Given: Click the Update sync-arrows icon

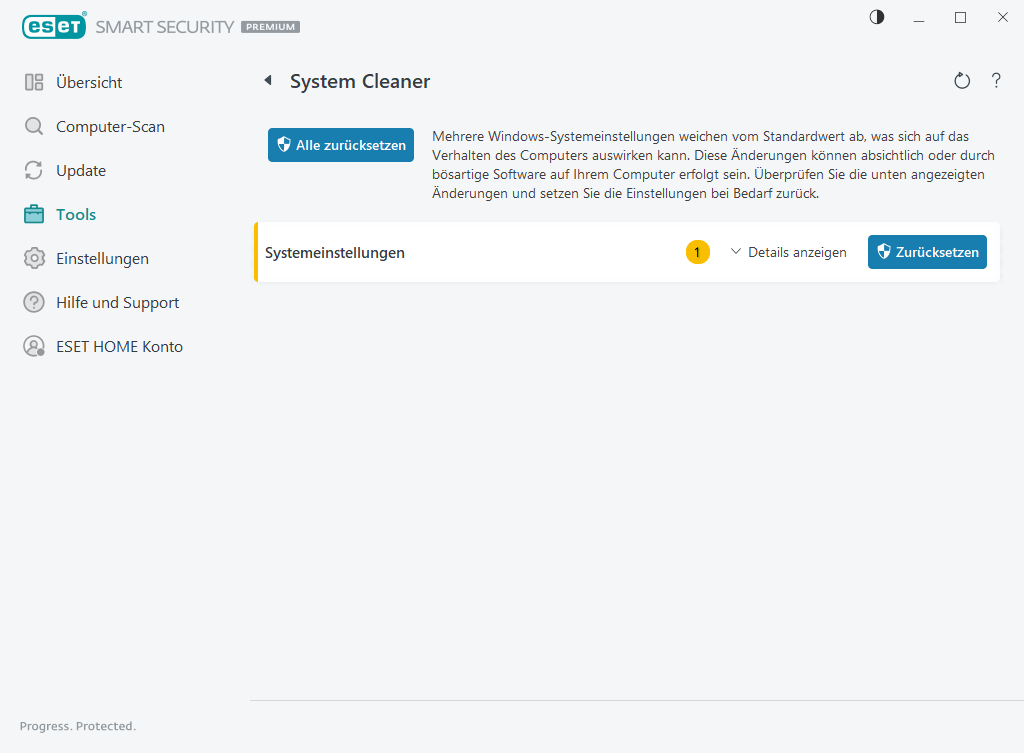Looking at the screenshot, I should (x=33, y=170).
